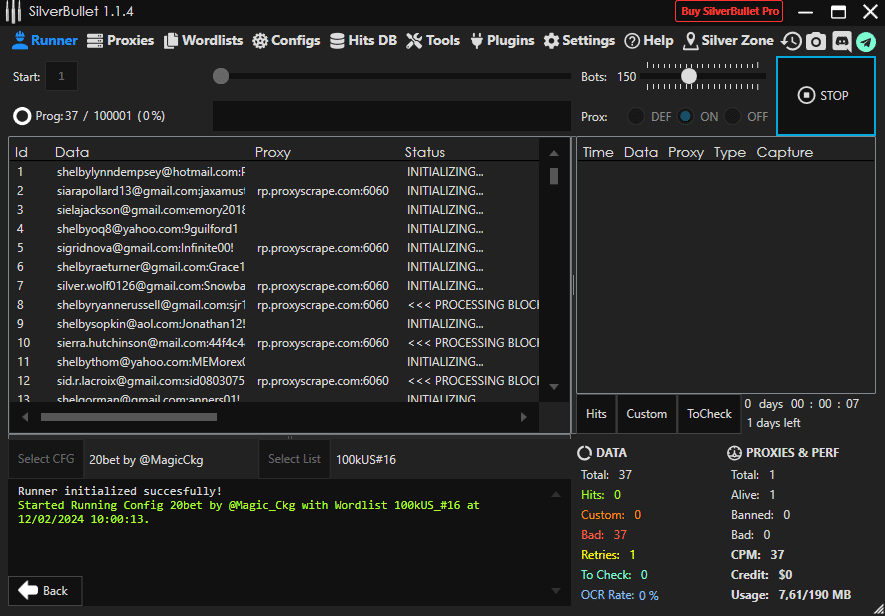Open the Silver Zone section
This screenshot has width=885, height=616.
click(728, 41)
